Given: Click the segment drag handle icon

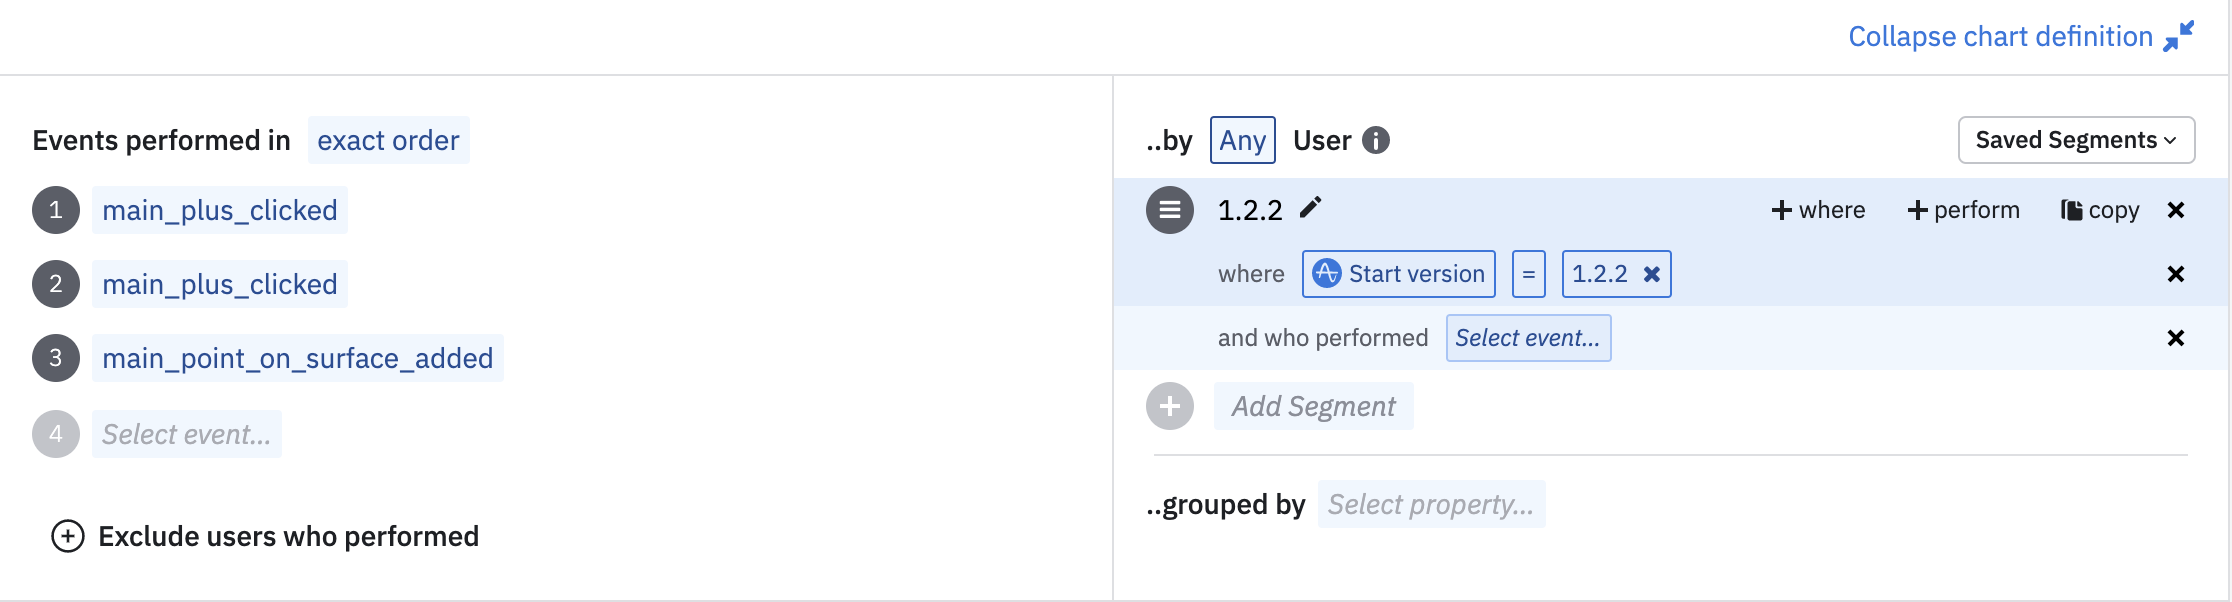Looking at the screenshot, I should click(1170, 210).
